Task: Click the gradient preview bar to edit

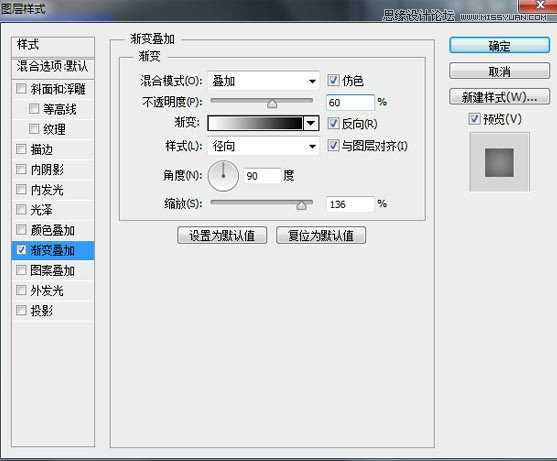Action: (x=255, y=123)
